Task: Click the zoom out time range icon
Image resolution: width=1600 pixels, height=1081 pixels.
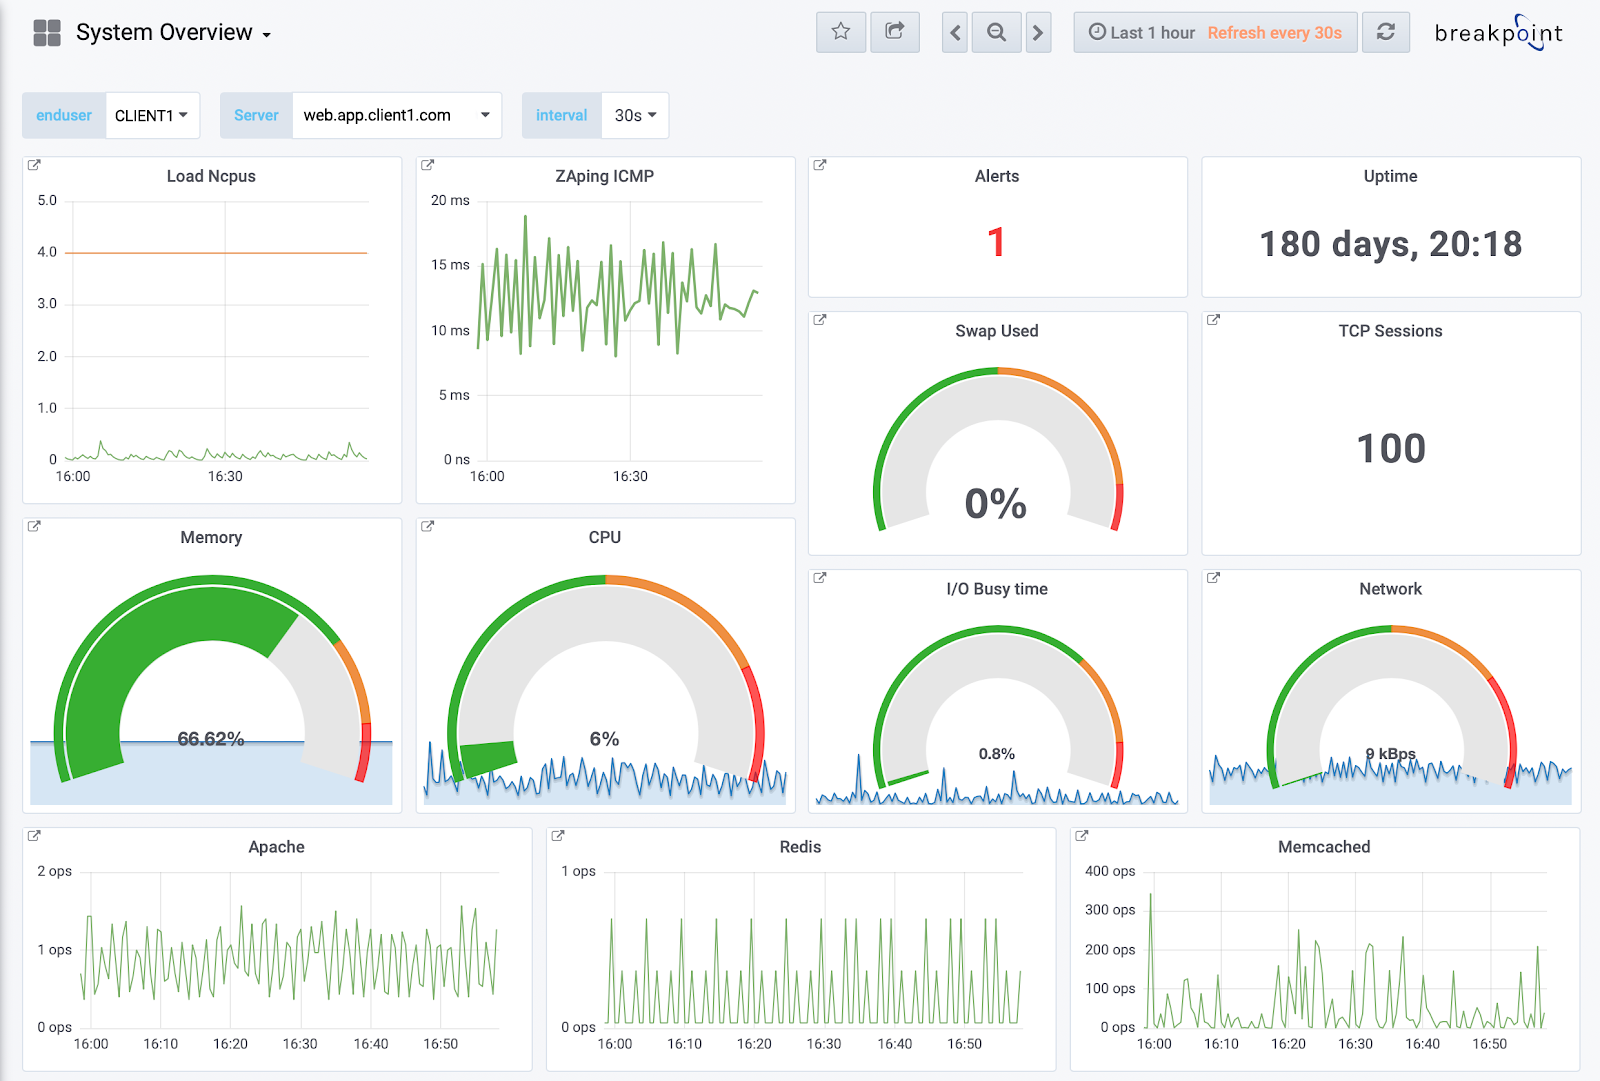Action: 996,31
